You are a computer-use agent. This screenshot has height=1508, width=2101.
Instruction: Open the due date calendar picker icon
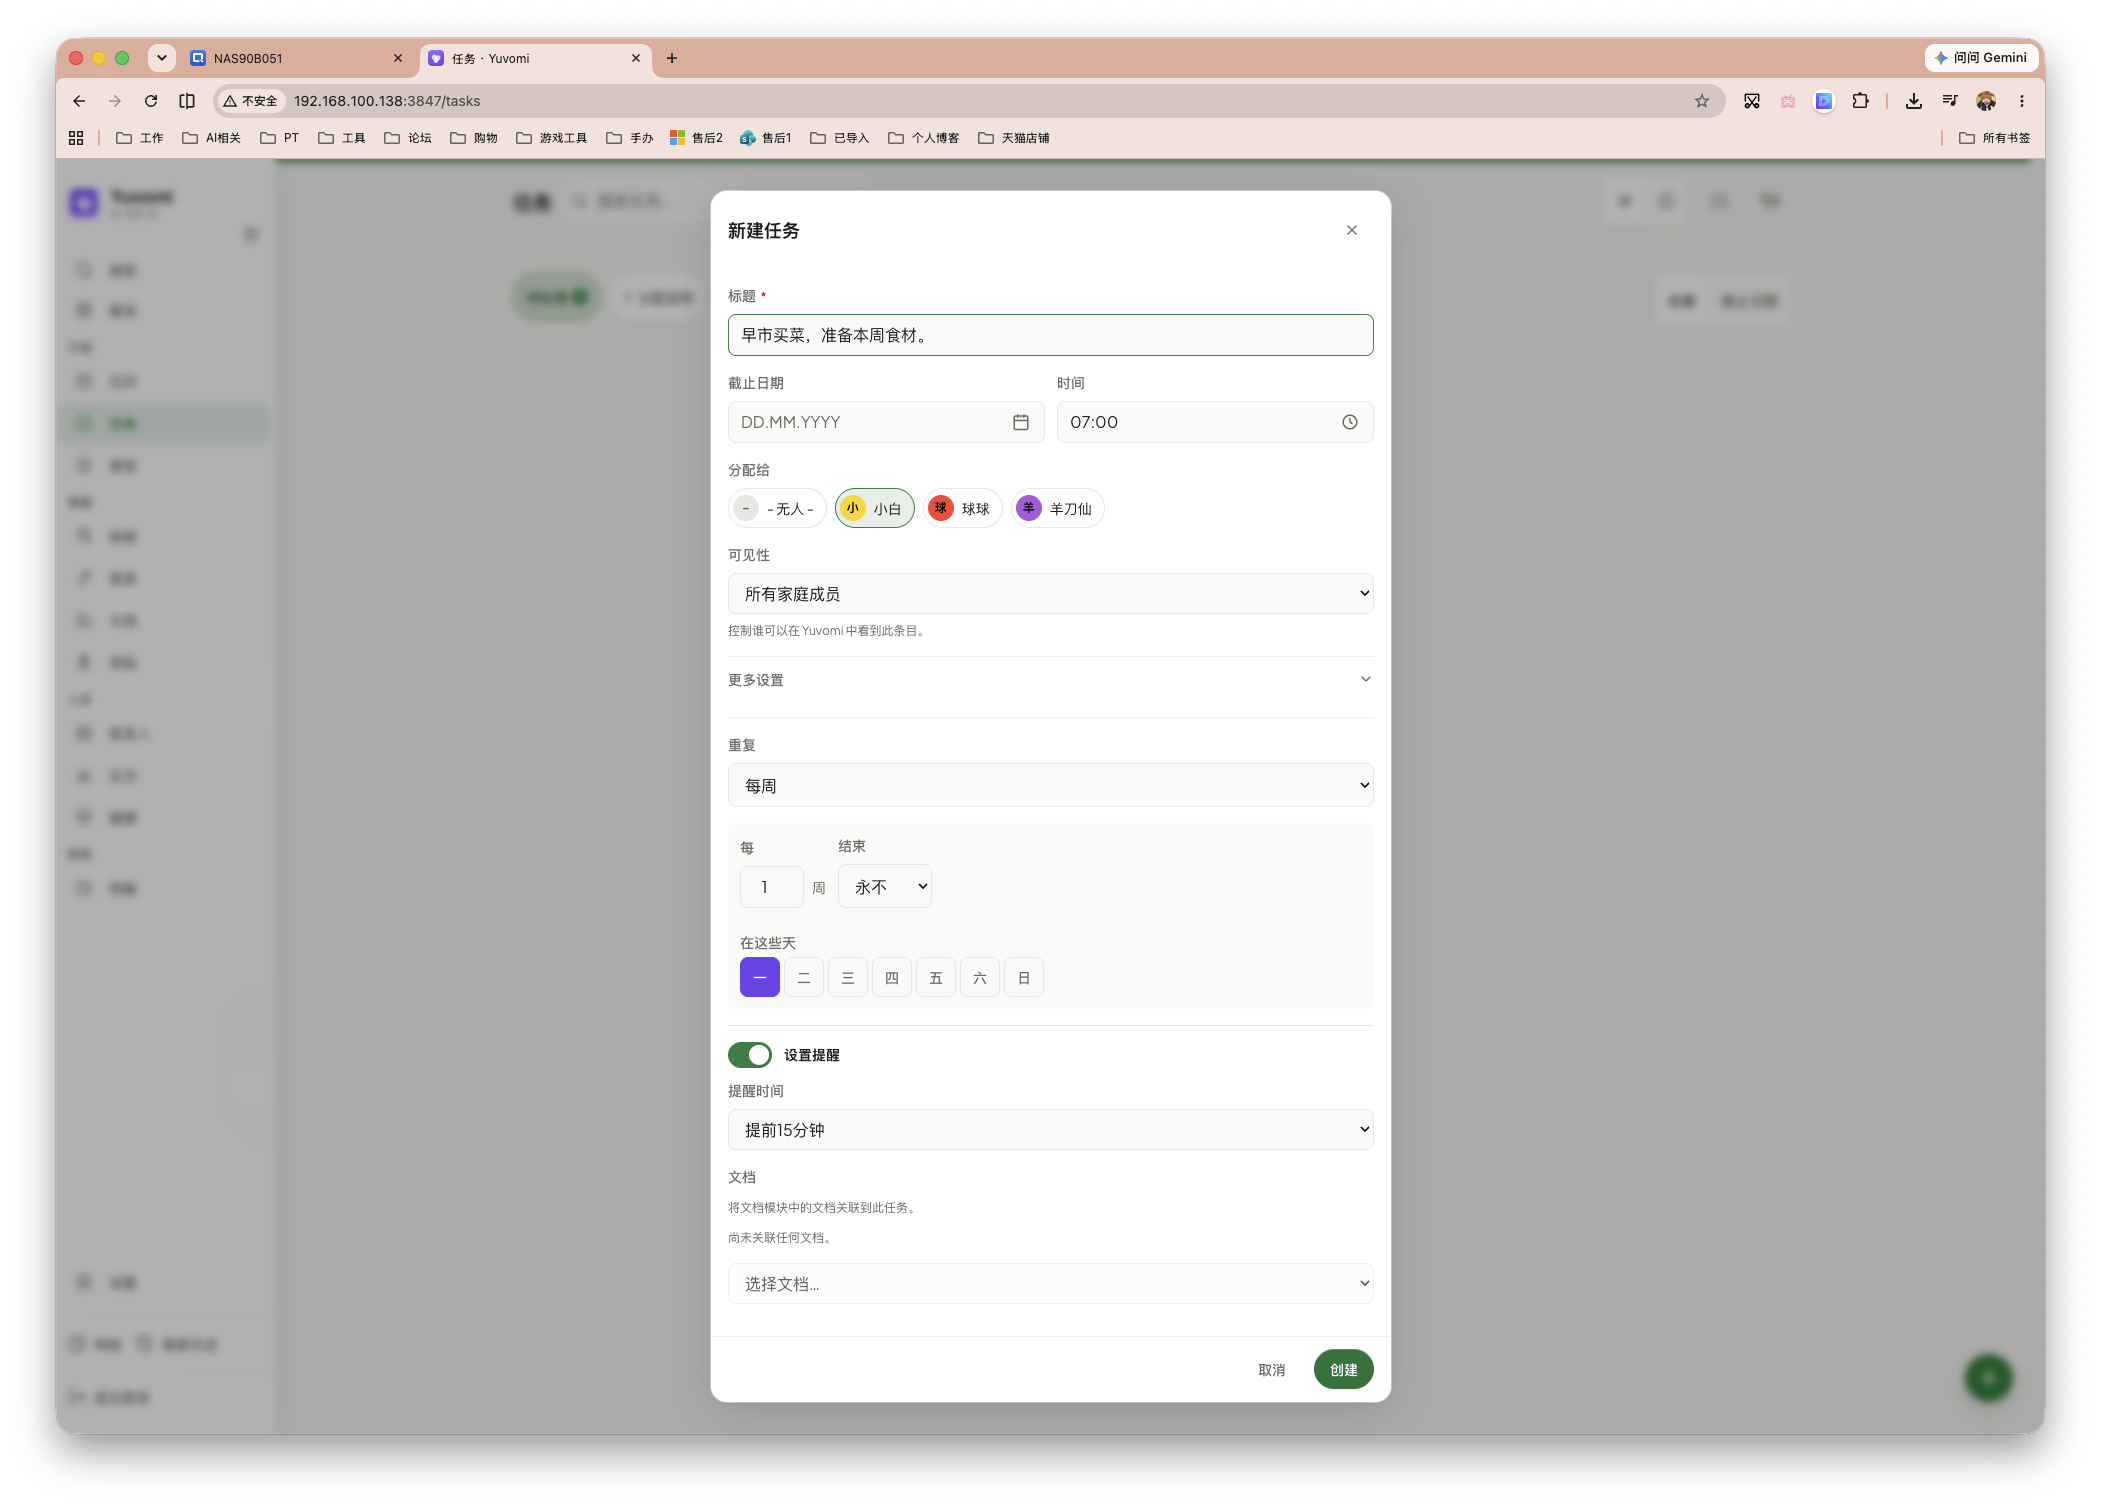click(x=1020, y=422)
